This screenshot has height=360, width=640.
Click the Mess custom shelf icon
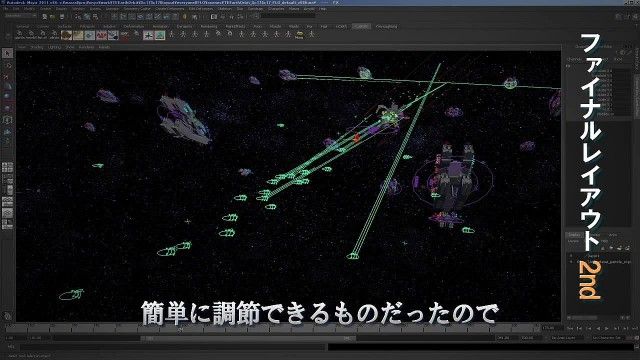coord(300,35)
